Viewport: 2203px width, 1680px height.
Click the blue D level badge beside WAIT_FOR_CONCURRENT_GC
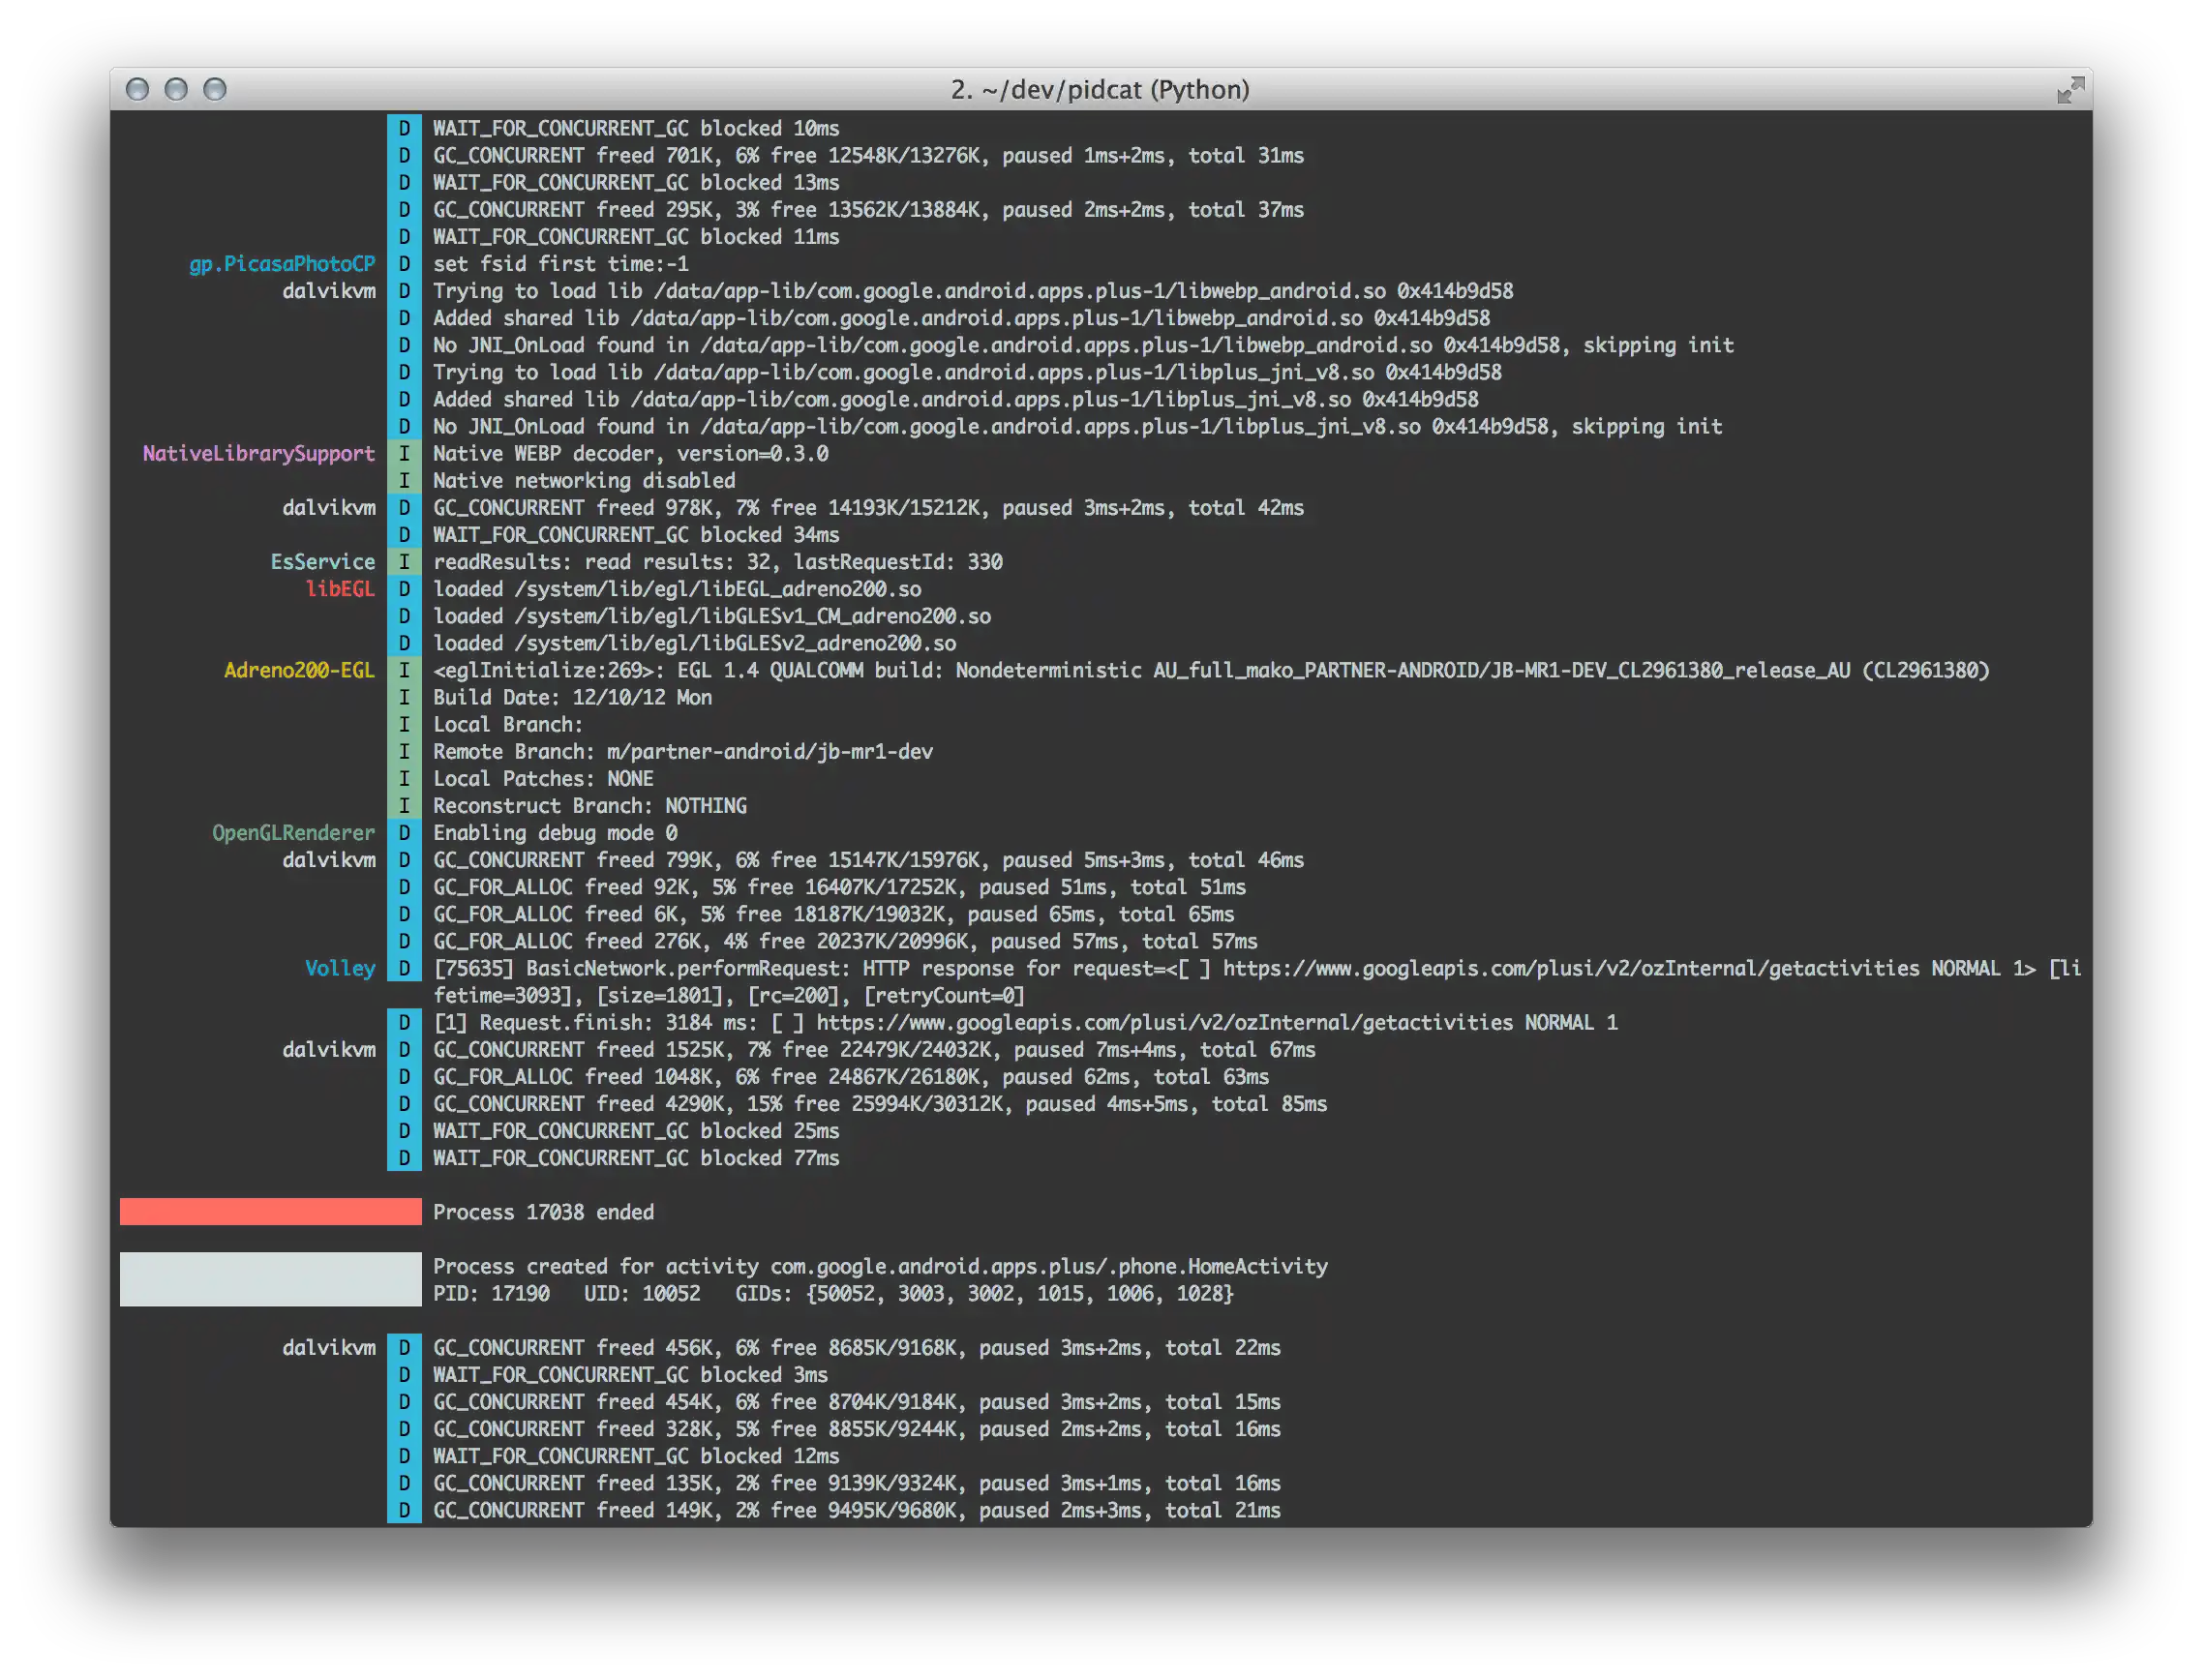pyautogui.click(x=404, y=128)
